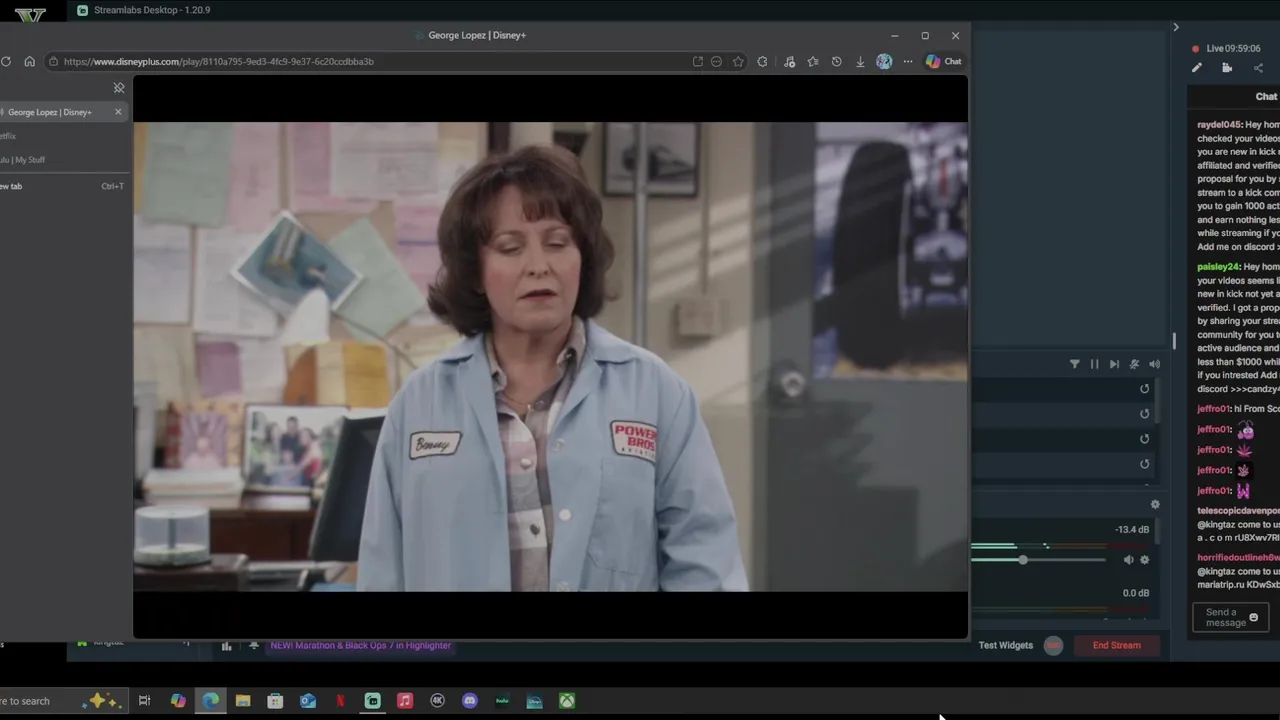Add this page to favorites star

tap(738, 61)
